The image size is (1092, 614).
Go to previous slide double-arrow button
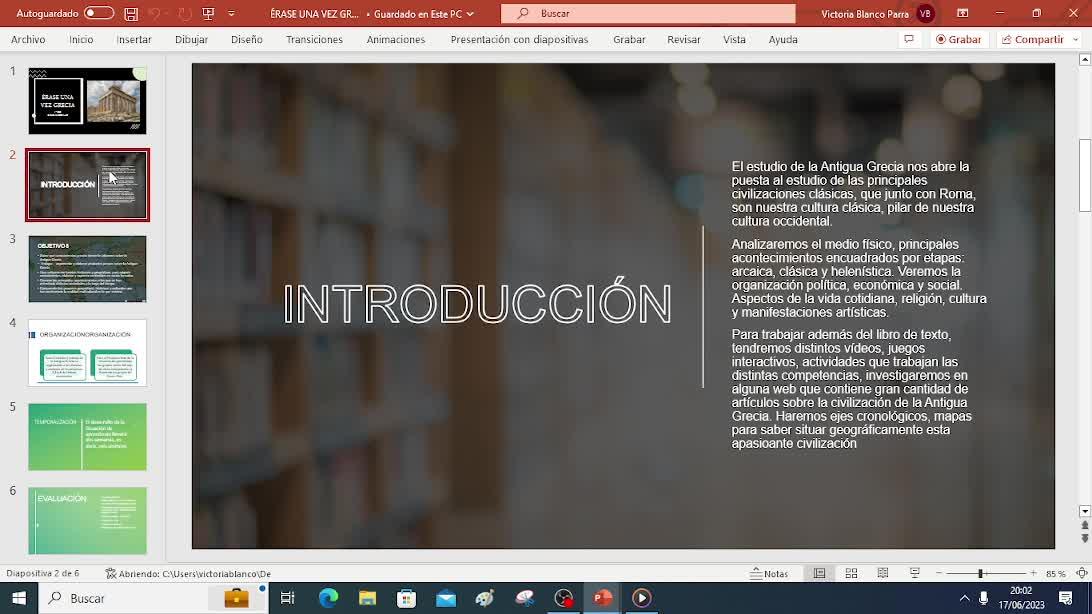pyautogui.click(x=1084, y=526)
